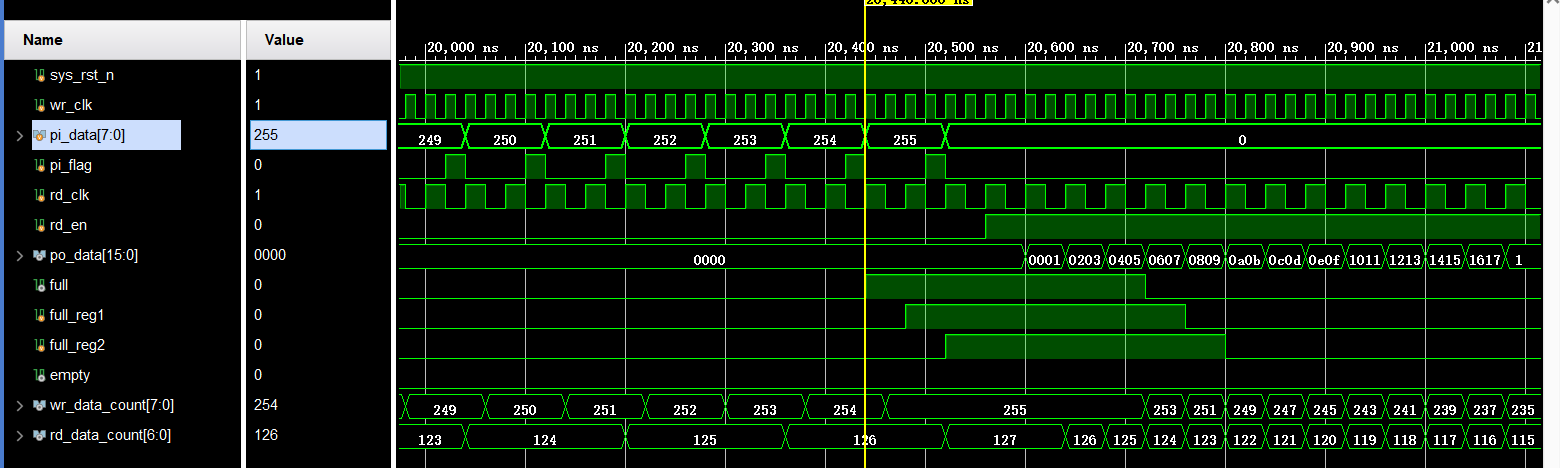The height and width of the screenshot is (468, 1560).
Task: Click the rd_clk signal icon
Action: 40,195
